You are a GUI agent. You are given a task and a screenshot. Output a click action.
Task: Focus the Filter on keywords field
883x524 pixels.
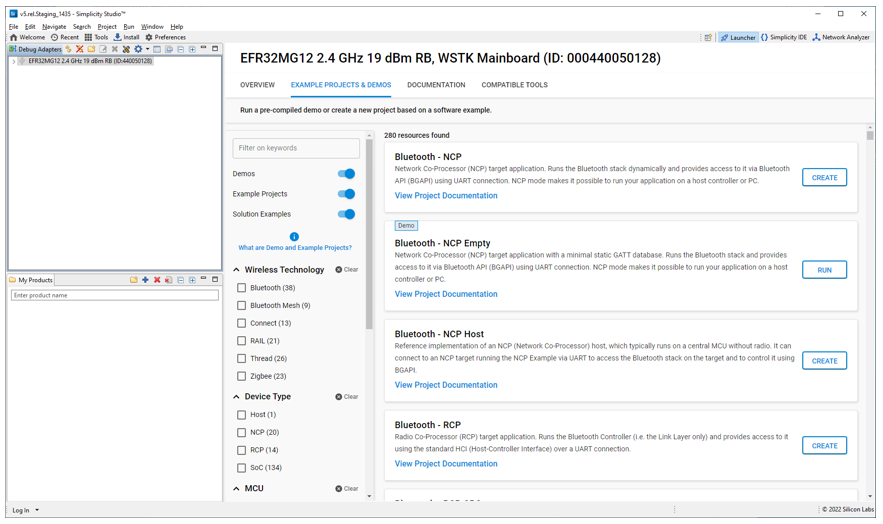click(296, 148)
